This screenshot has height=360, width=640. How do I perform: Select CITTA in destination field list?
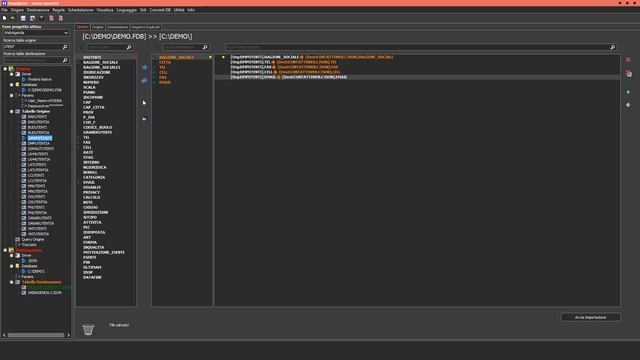pos(165,62)
